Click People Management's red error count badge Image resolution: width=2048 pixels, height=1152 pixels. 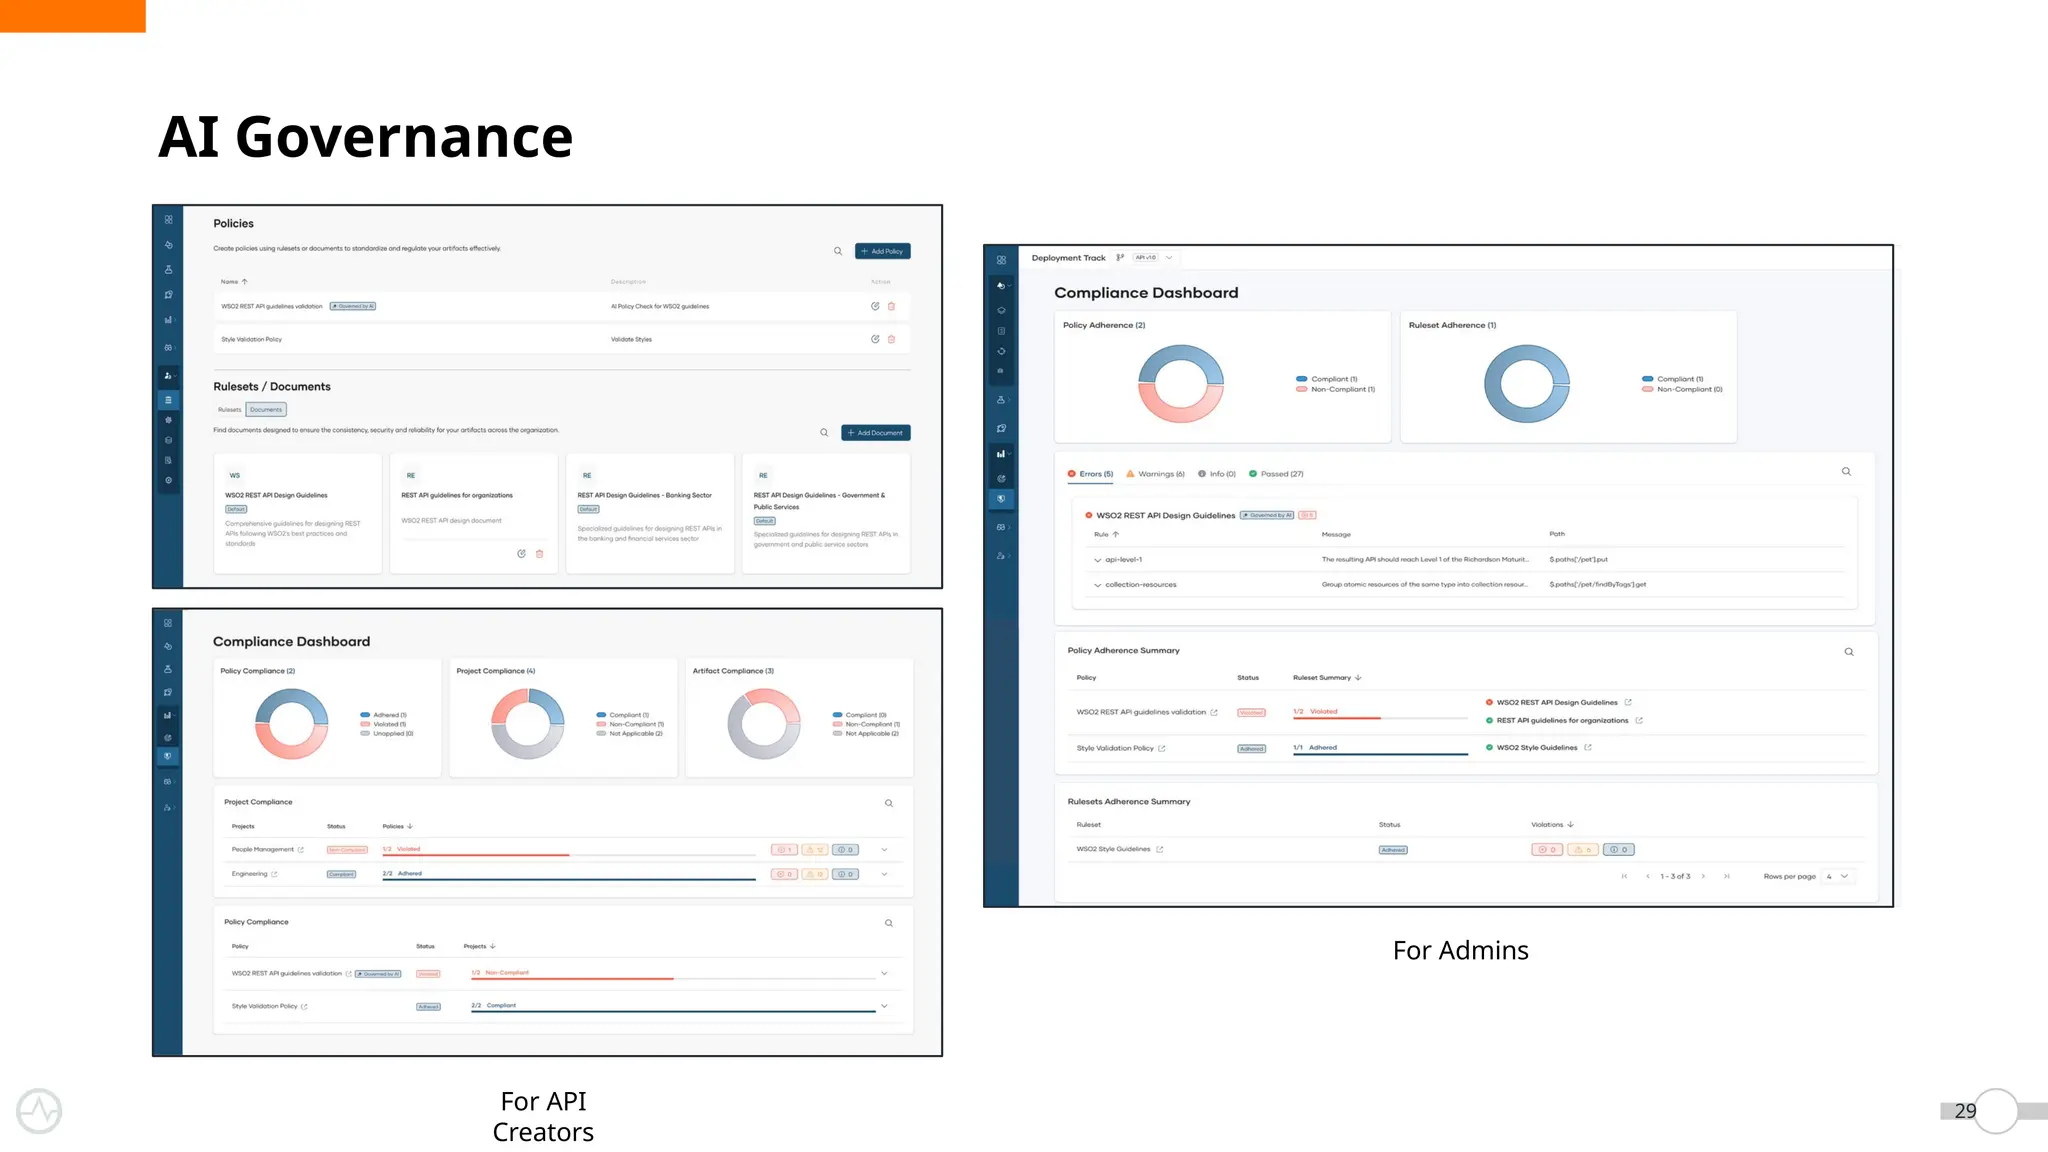point(784,850)
